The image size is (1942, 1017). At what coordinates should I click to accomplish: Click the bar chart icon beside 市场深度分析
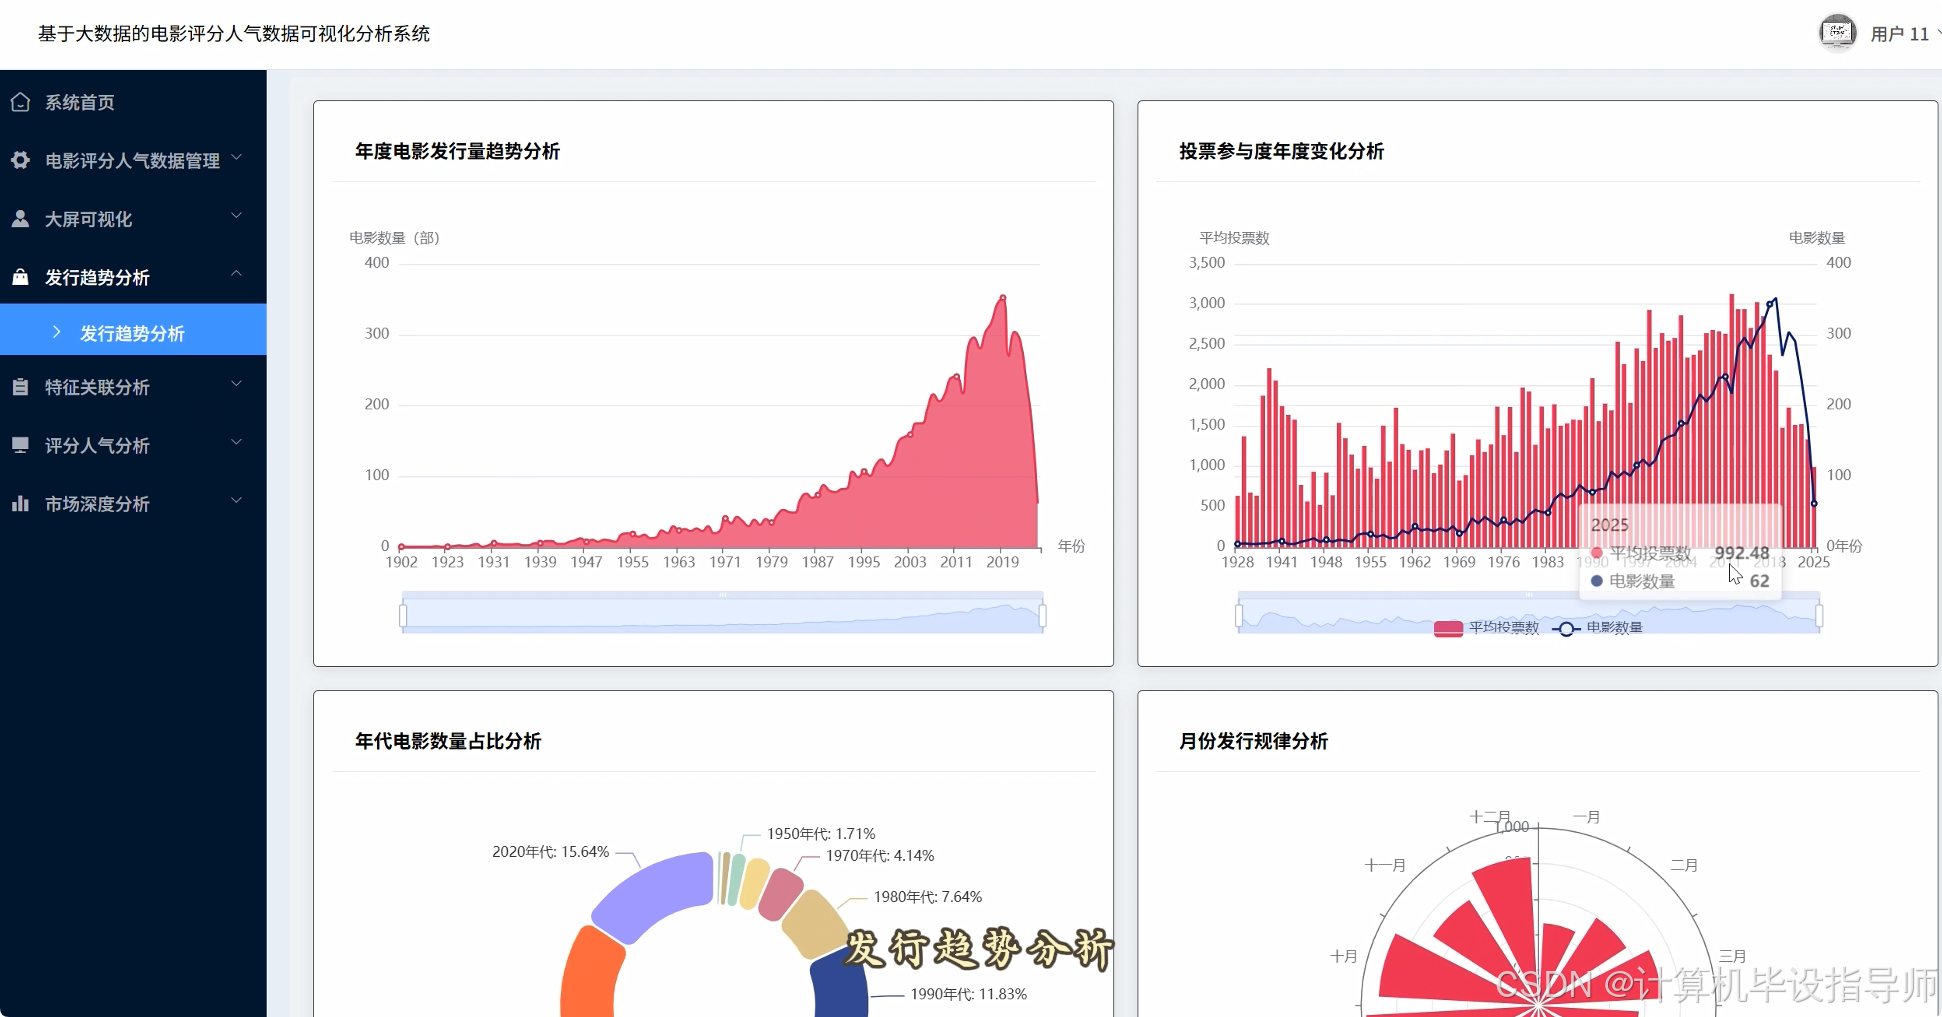[20, 503]
